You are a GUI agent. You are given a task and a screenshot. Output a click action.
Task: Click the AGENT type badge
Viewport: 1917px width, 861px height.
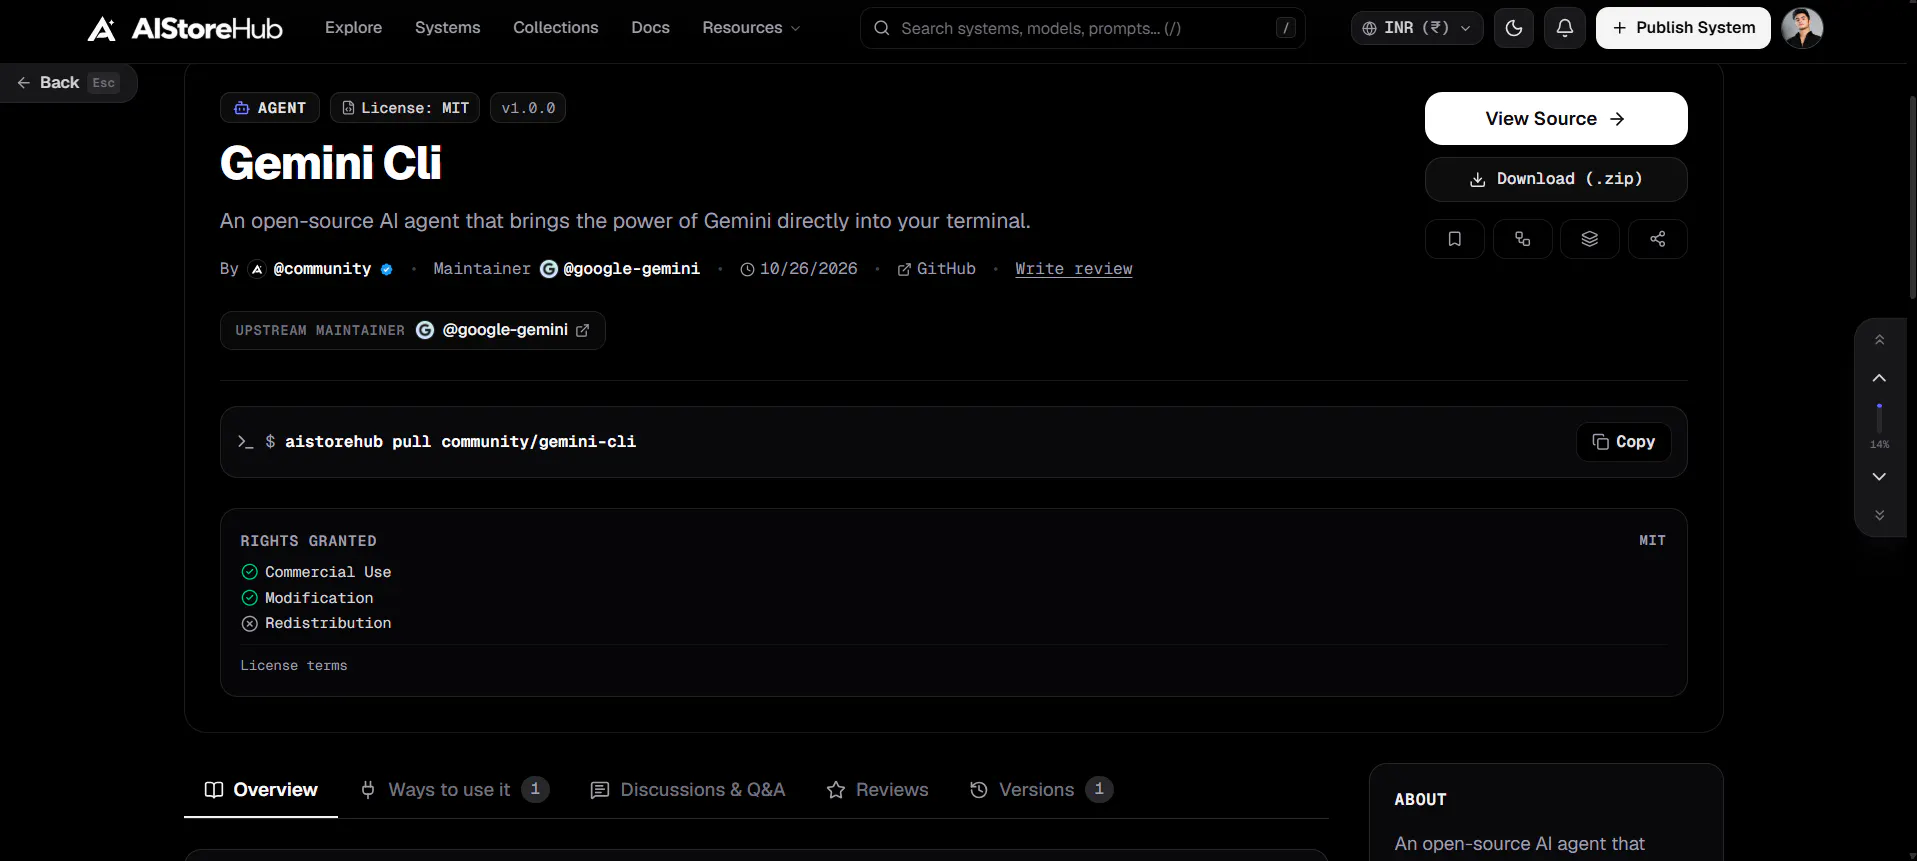coord(270,108)
